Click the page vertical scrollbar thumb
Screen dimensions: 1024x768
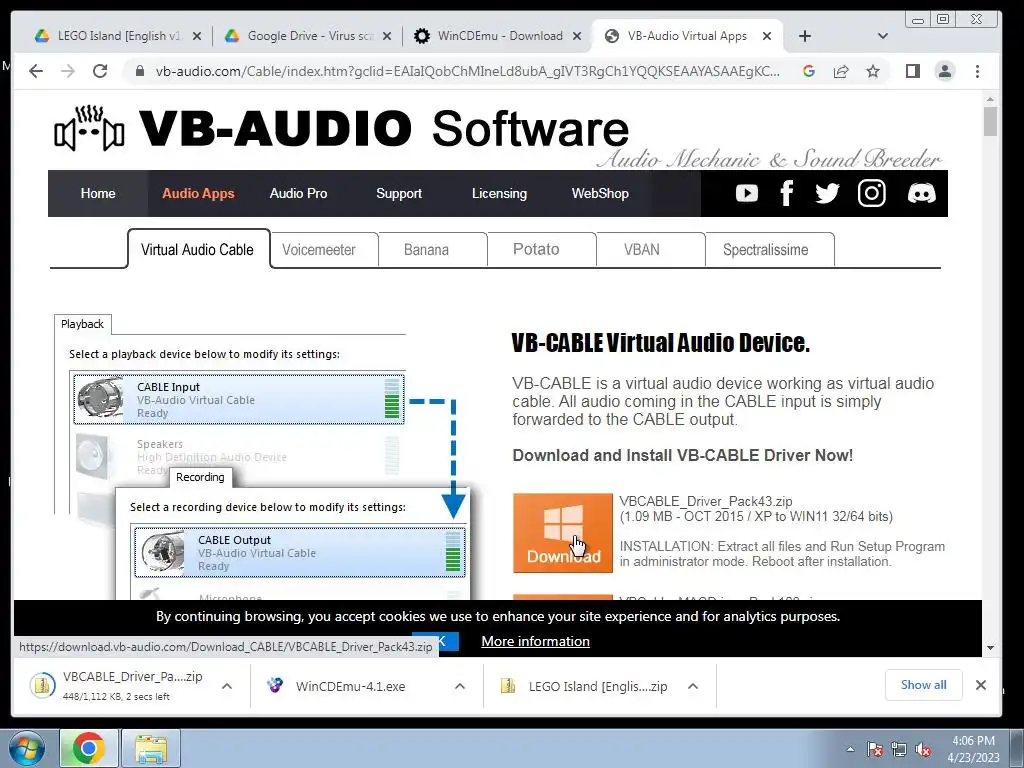pyautogui.click(x=990, y=121)
